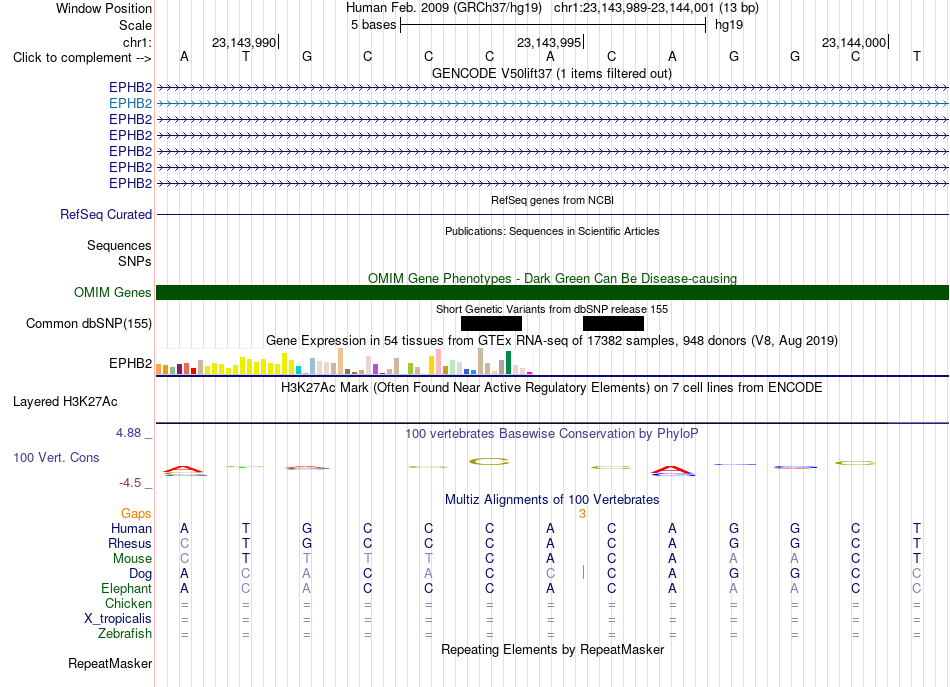The image size is (950, 687).
Task: Click the Gaps row label
Action: pyautogui.click(x=136, y=514)
